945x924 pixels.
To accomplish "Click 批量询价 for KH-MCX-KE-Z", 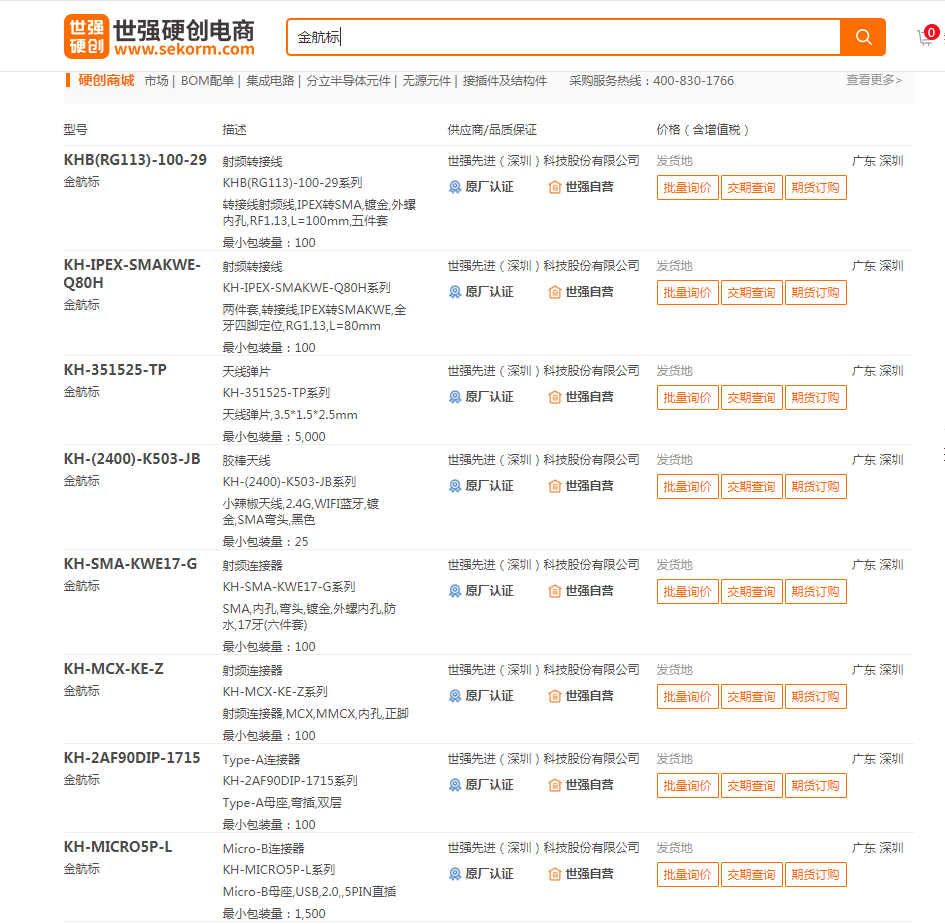I will (x=688, y=696).
